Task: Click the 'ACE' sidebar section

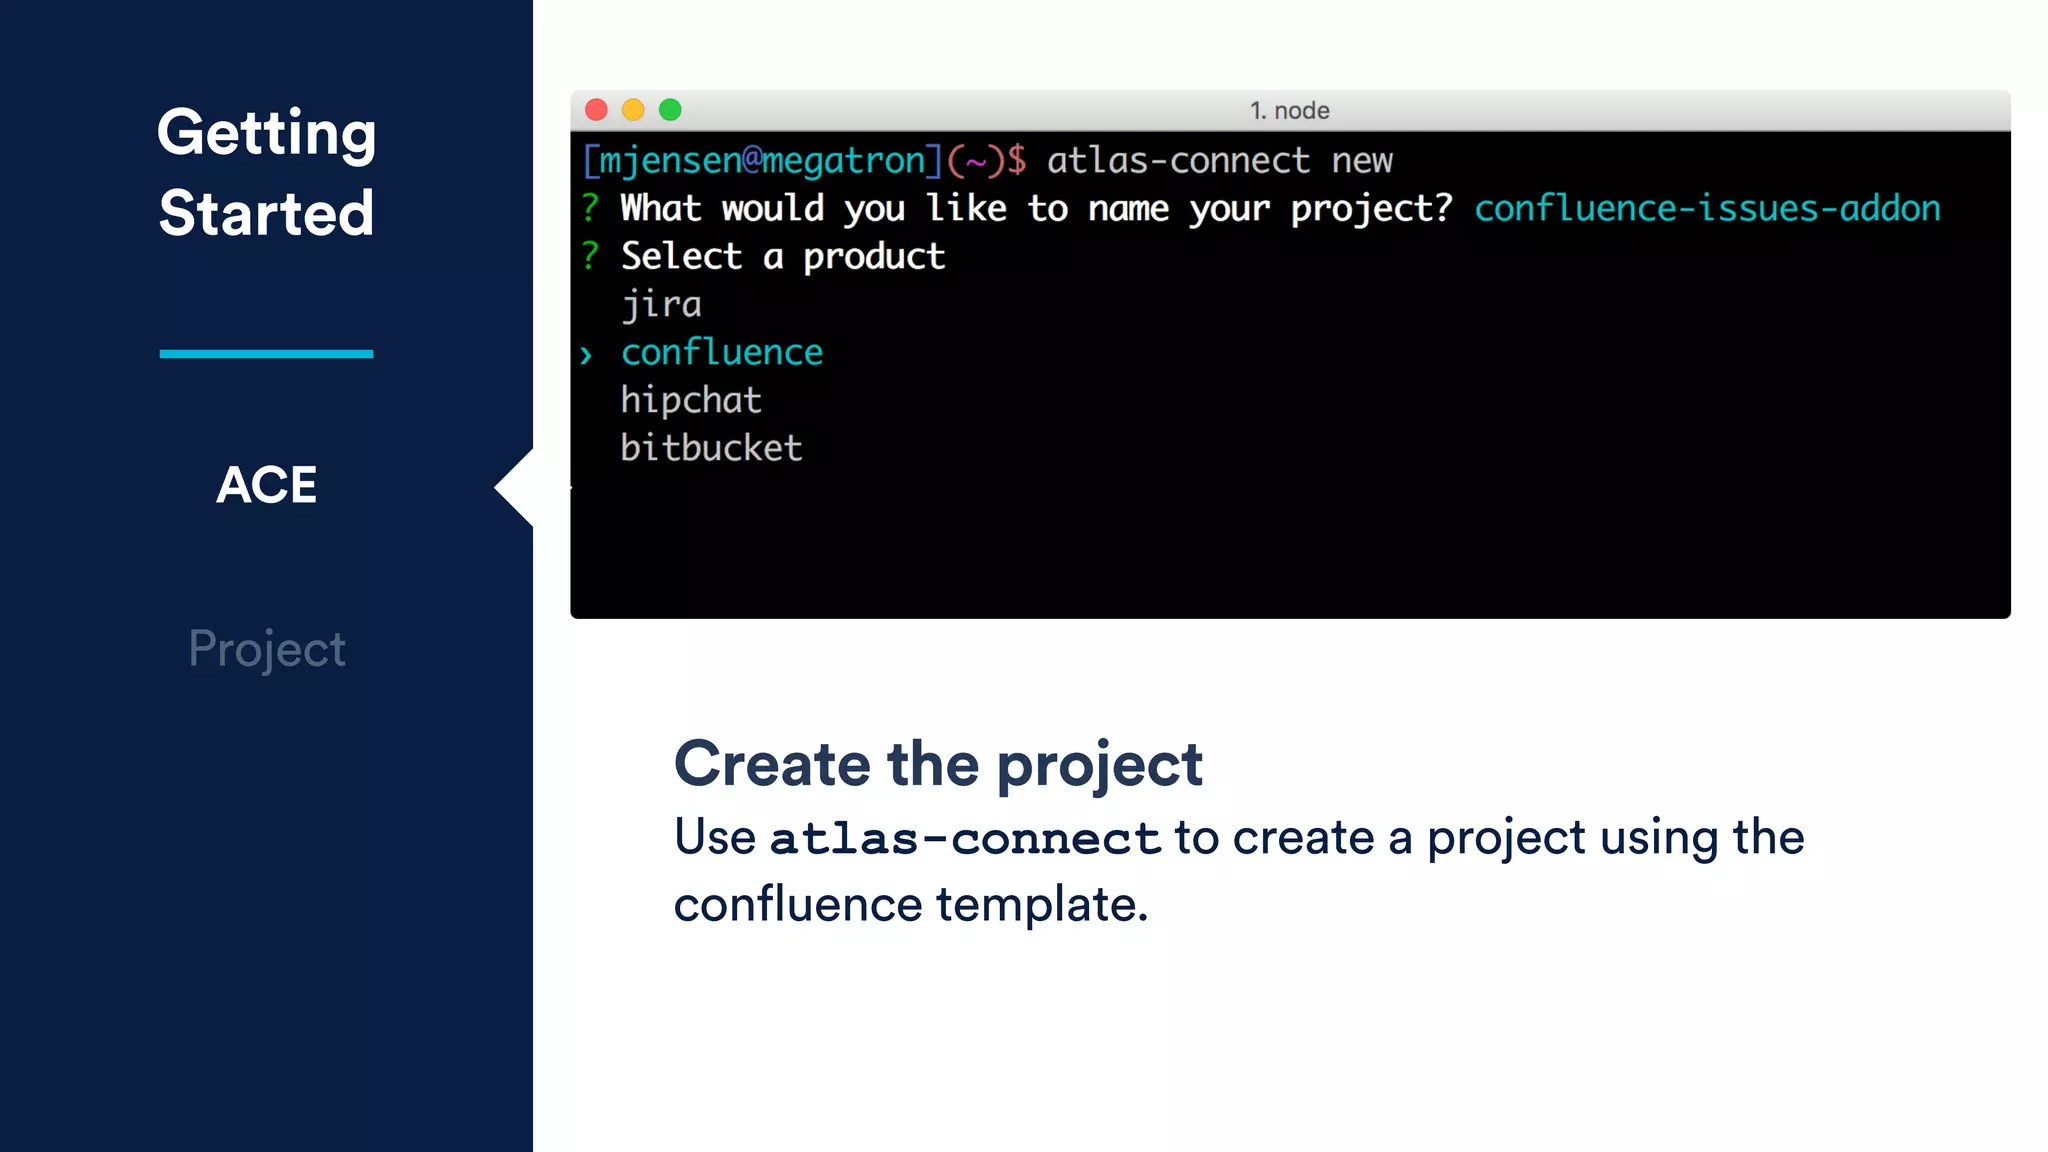Action: pos(266,485)
